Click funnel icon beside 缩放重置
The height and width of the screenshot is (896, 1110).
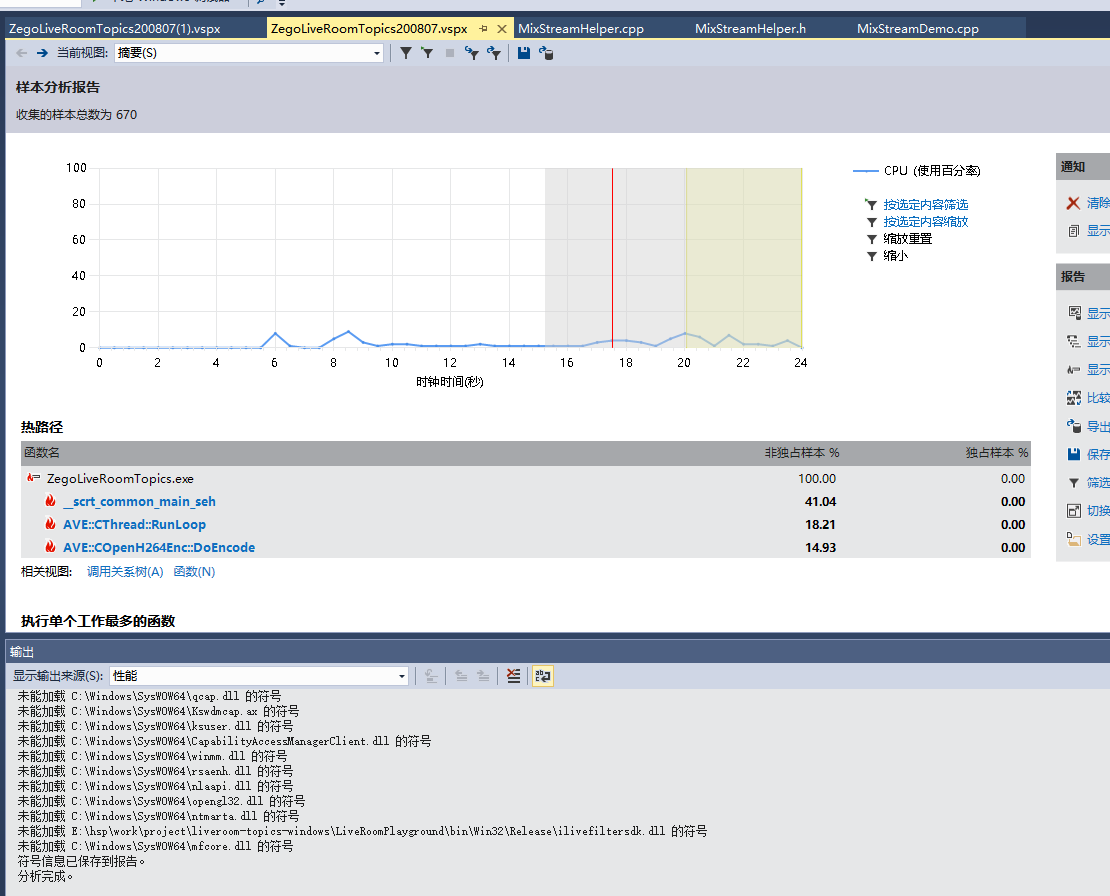click(x=871, y=239)
